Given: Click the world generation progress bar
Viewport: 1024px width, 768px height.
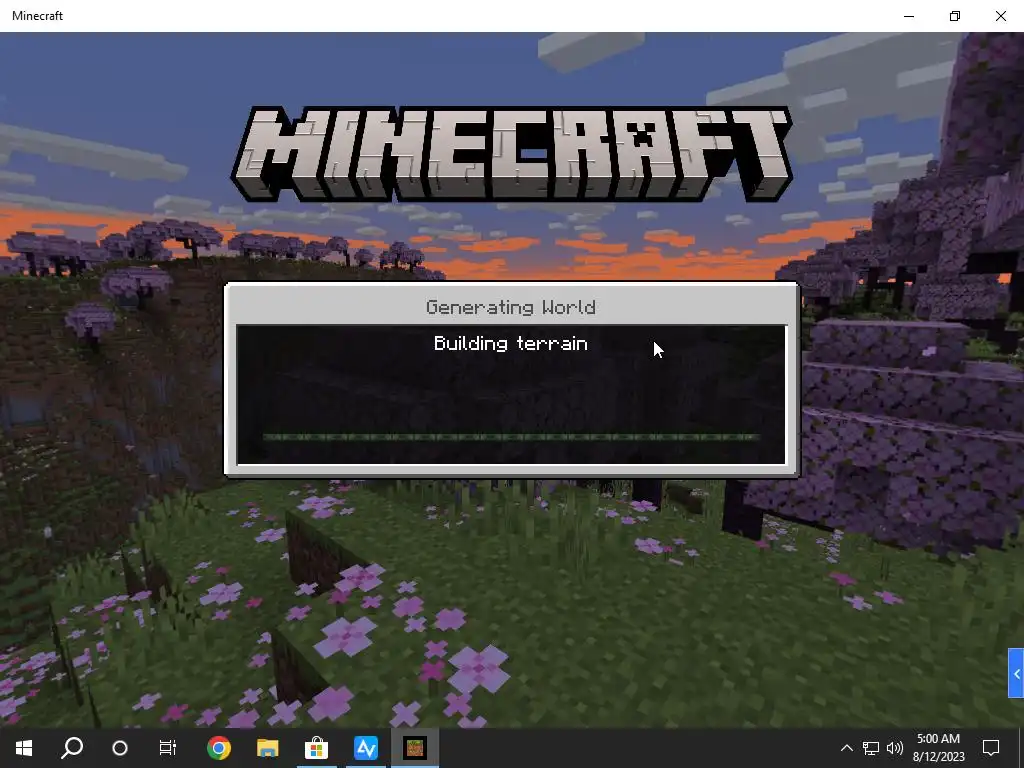Looking at the screenshot, I should 511,437.
